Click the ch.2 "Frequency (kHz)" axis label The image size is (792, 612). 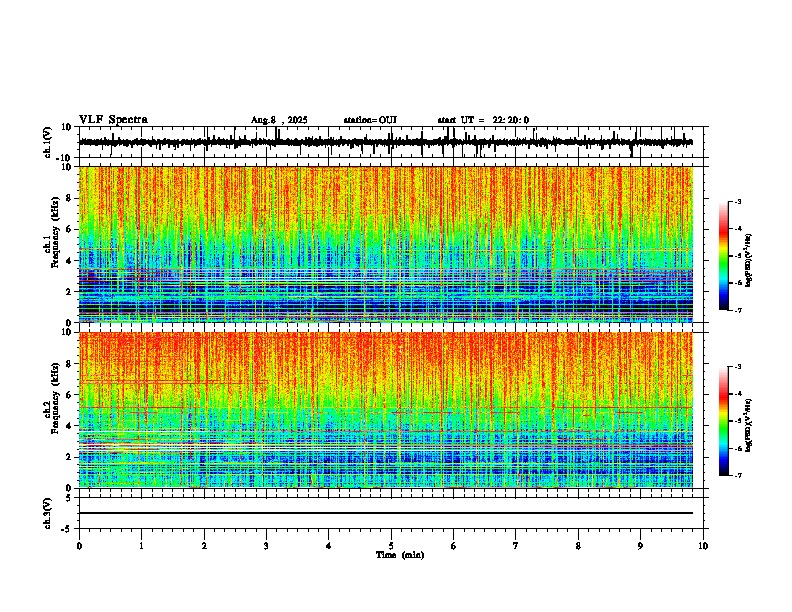click(x=55, y=398)
